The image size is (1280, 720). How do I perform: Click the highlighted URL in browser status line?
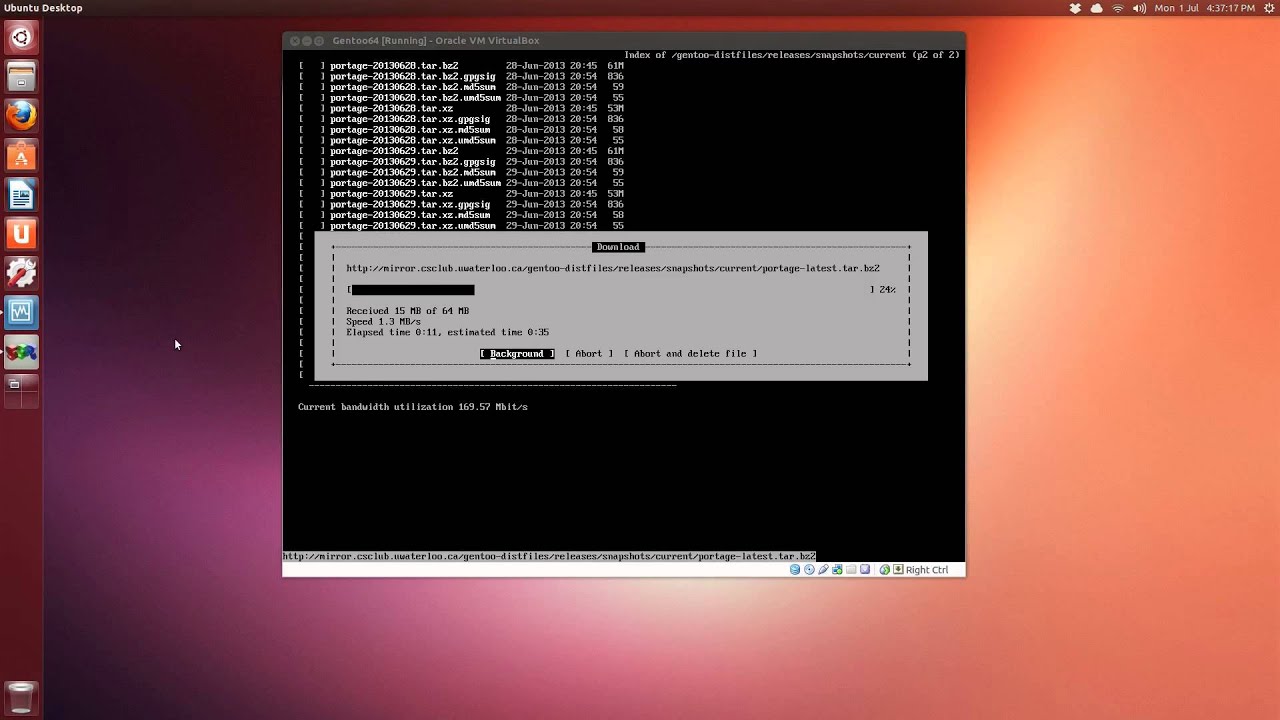(x=549, y=556)
